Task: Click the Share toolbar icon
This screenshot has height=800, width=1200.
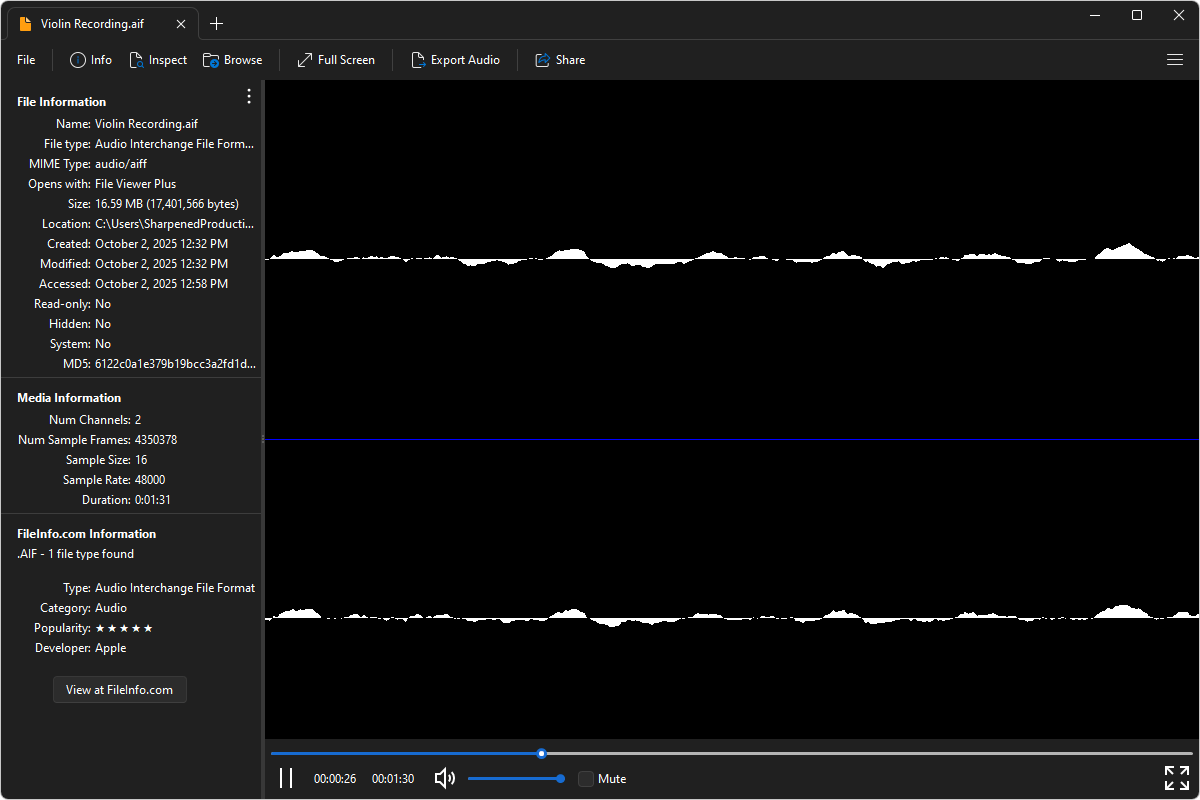Action: pyautogui.click(x=543, y=60)
